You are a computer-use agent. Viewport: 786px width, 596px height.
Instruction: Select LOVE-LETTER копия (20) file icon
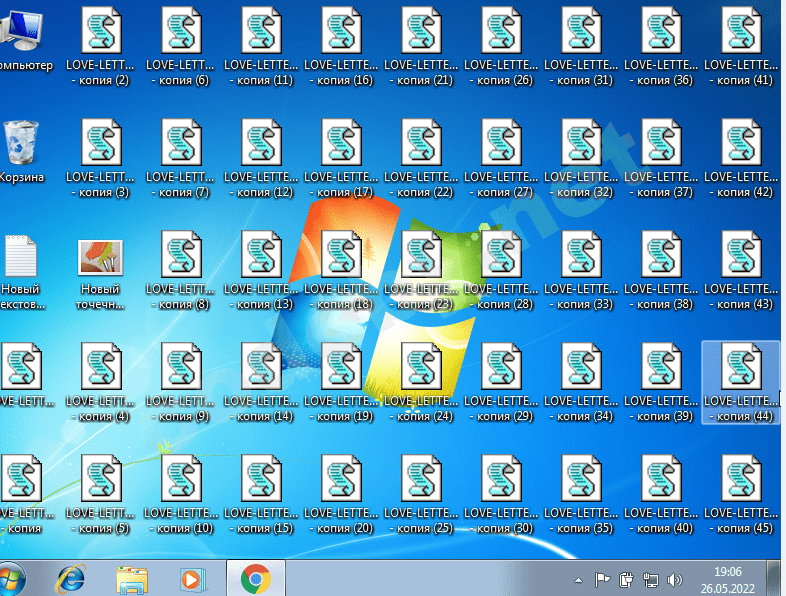tap(341, 479)
